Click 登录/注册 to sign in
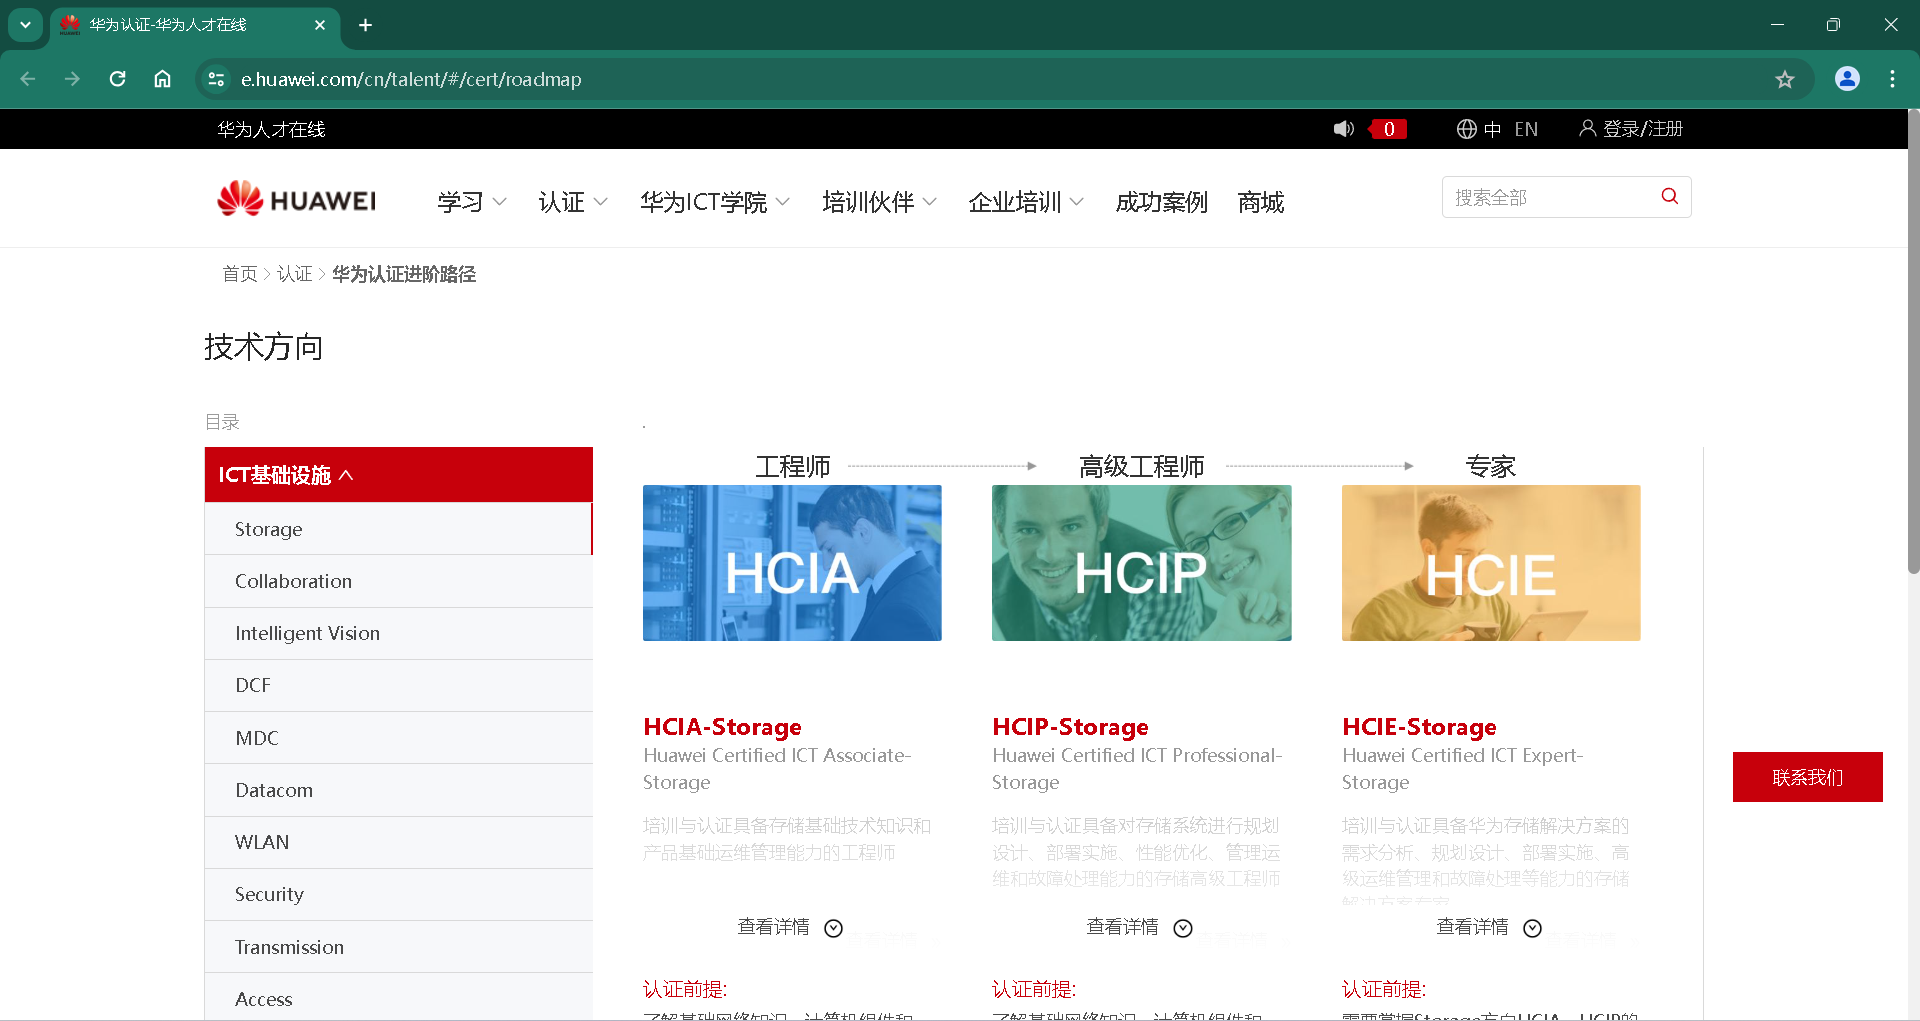Viewport: 1920px width, 1021px height. point(1642,129)
